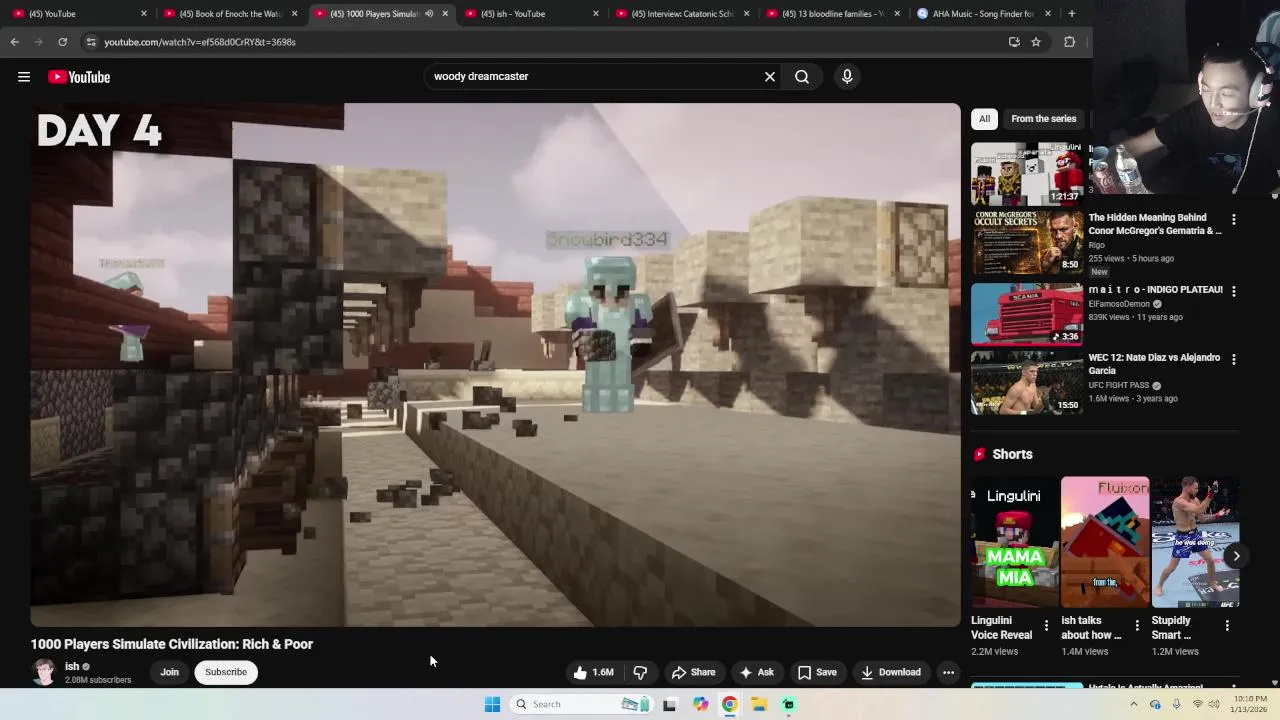The width and height of the screenshot is (1280, 720).
Task: Open options for WEC 12 Nate Diaz video
Action: (1233, 360)
